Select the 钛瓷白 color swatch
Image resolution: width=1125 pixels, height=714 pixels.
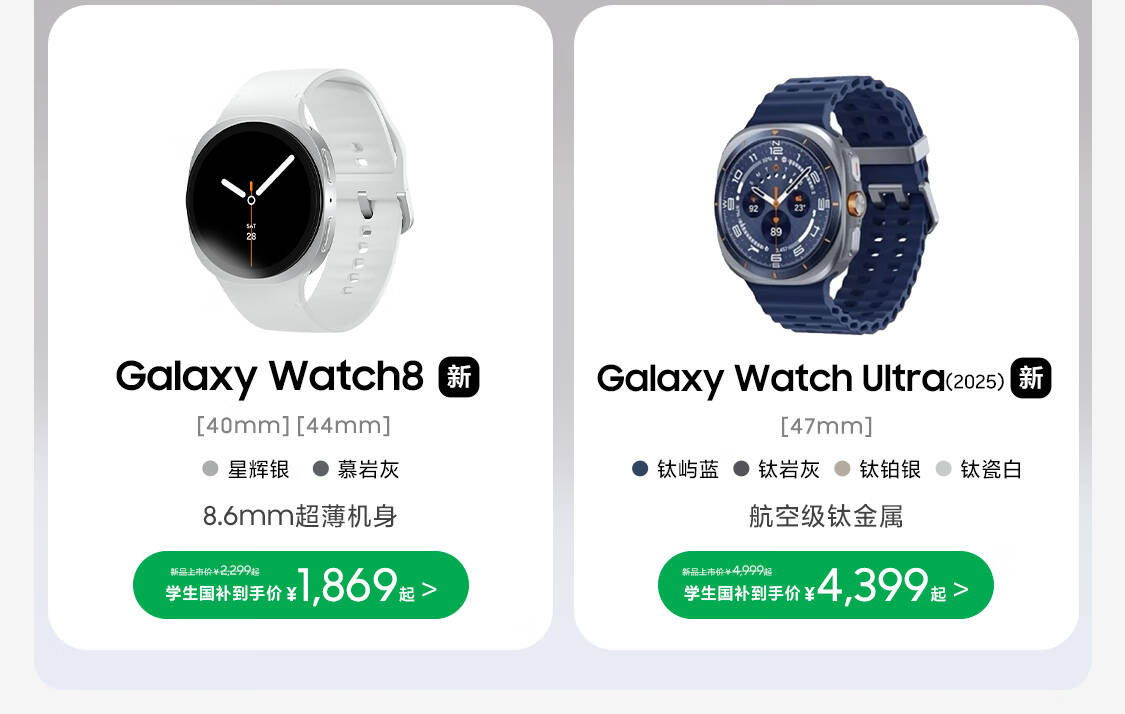pyautogui.click(x=943, y=469)
